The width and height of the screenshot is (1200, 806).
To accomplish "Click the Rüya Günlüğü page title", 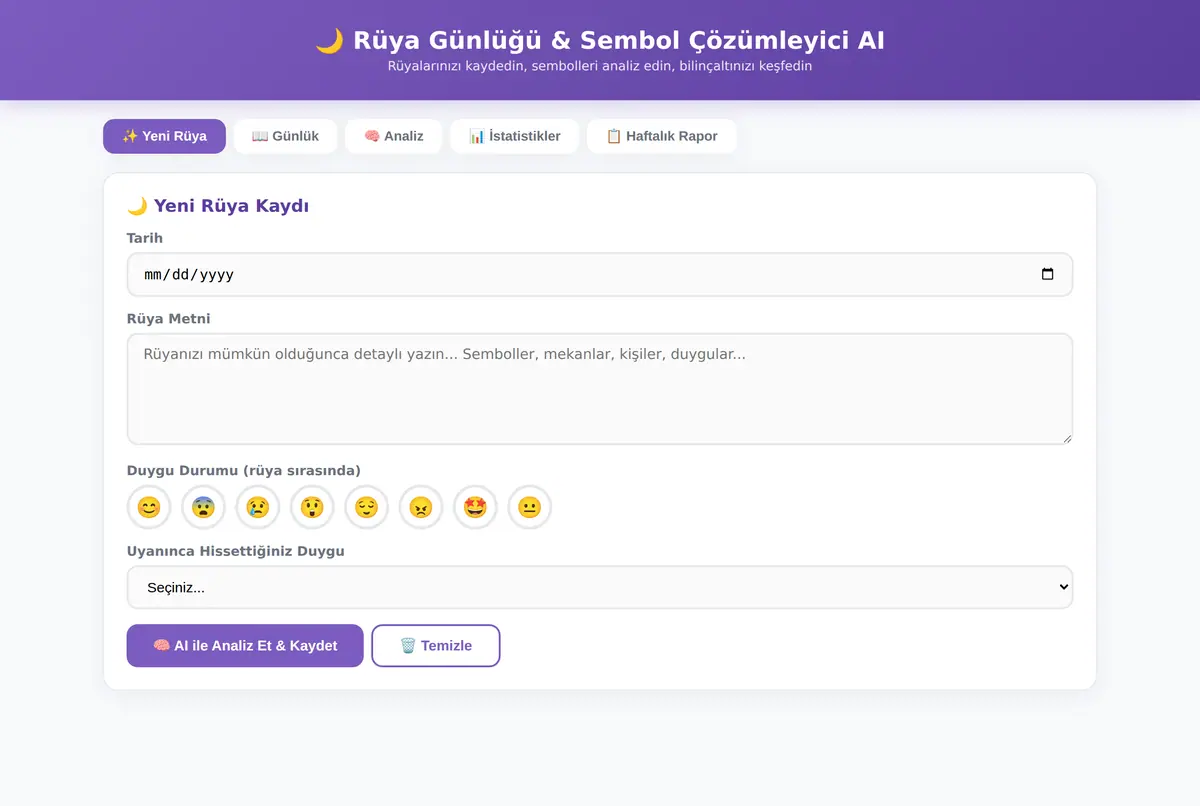I will [x=600, y=40].
